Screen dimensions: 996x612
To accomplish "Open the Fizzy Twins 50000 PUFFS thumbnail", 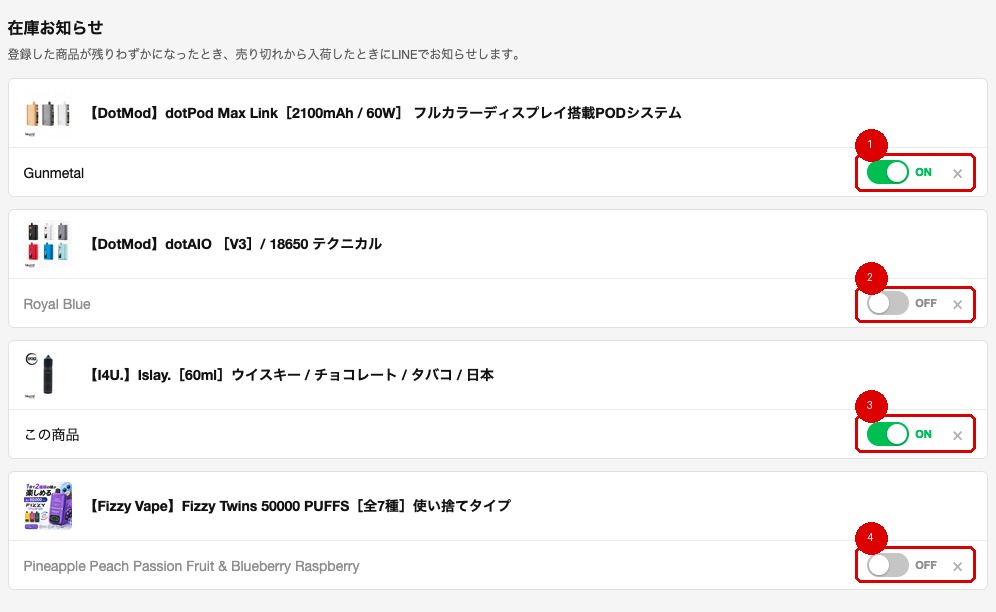I will 48,506.
